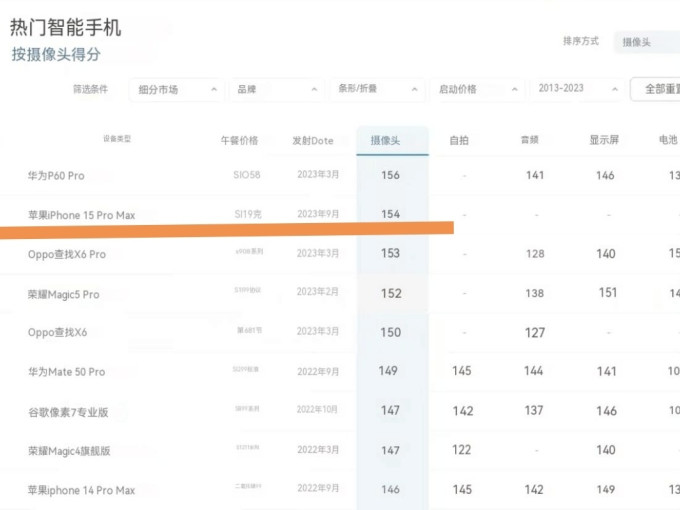
Task: Click the 设备类型 column header
Action: click(117, 139)
